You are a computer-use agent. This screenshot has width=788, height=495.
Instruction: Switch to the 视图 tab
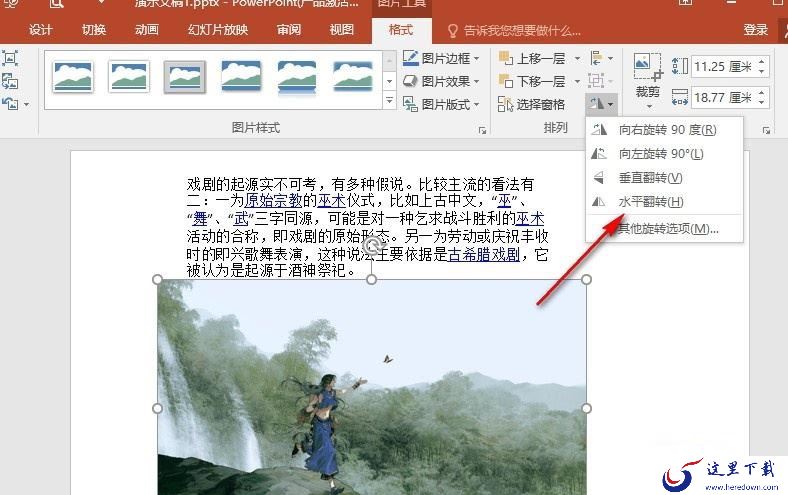click(342, 30)
